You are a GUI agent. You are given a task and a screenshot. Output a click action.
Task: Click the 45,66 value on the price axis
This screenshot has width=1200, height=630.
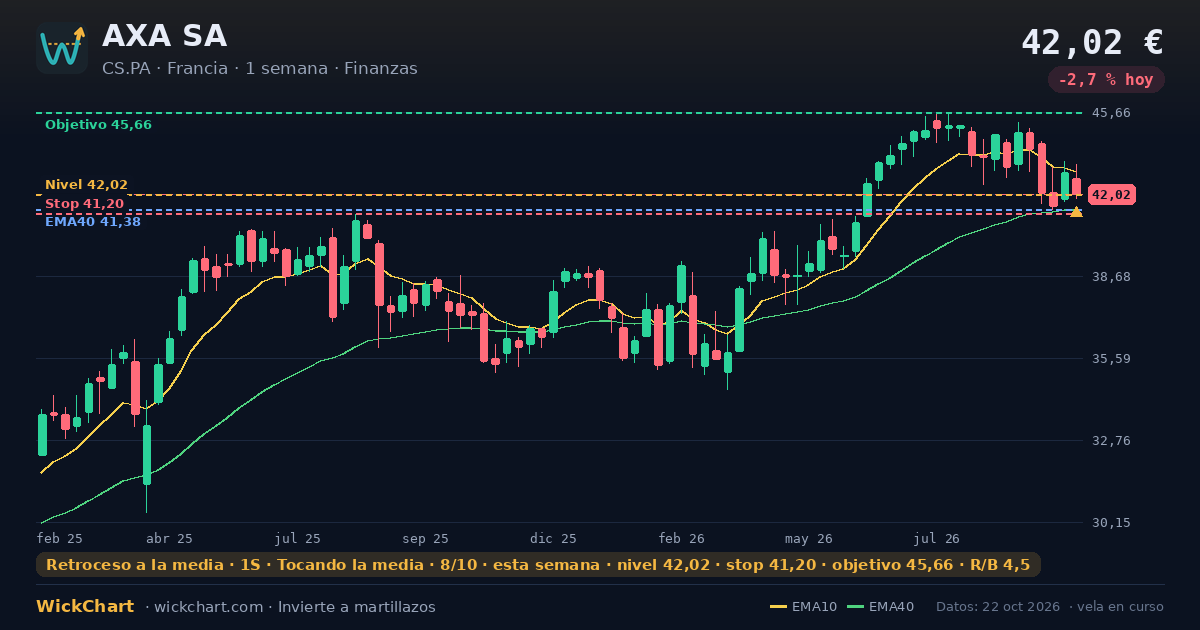1112,113
